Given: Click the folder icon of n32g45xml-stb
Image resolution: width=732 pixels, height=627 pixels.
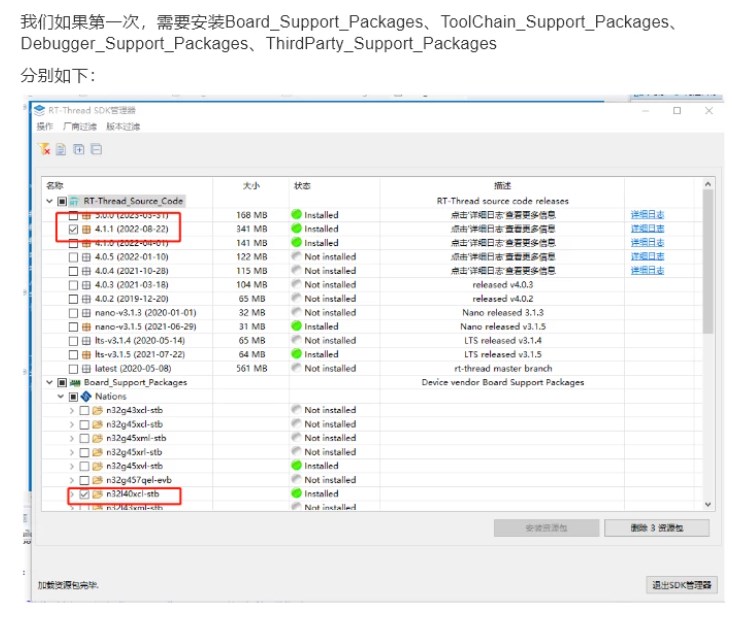Looking at the screenshot, I should pos(98,438).
